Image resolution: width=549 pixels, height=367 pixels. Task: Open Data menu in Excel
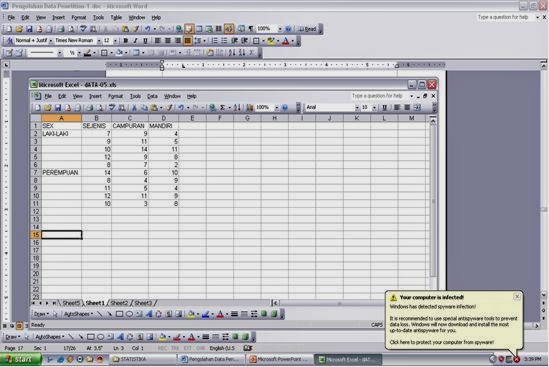pyautogui.click(x=152, y=96)
